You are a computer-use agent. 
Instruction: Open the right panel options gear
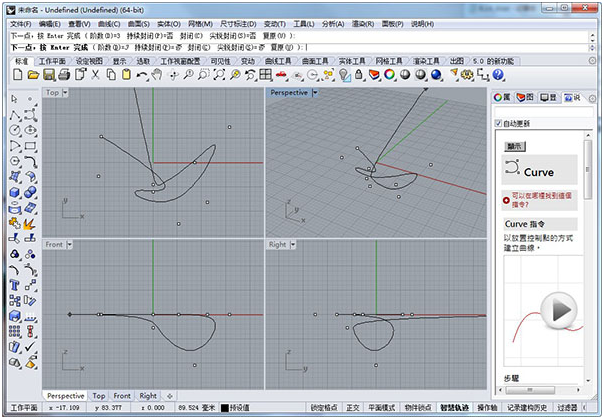(593, 98)
